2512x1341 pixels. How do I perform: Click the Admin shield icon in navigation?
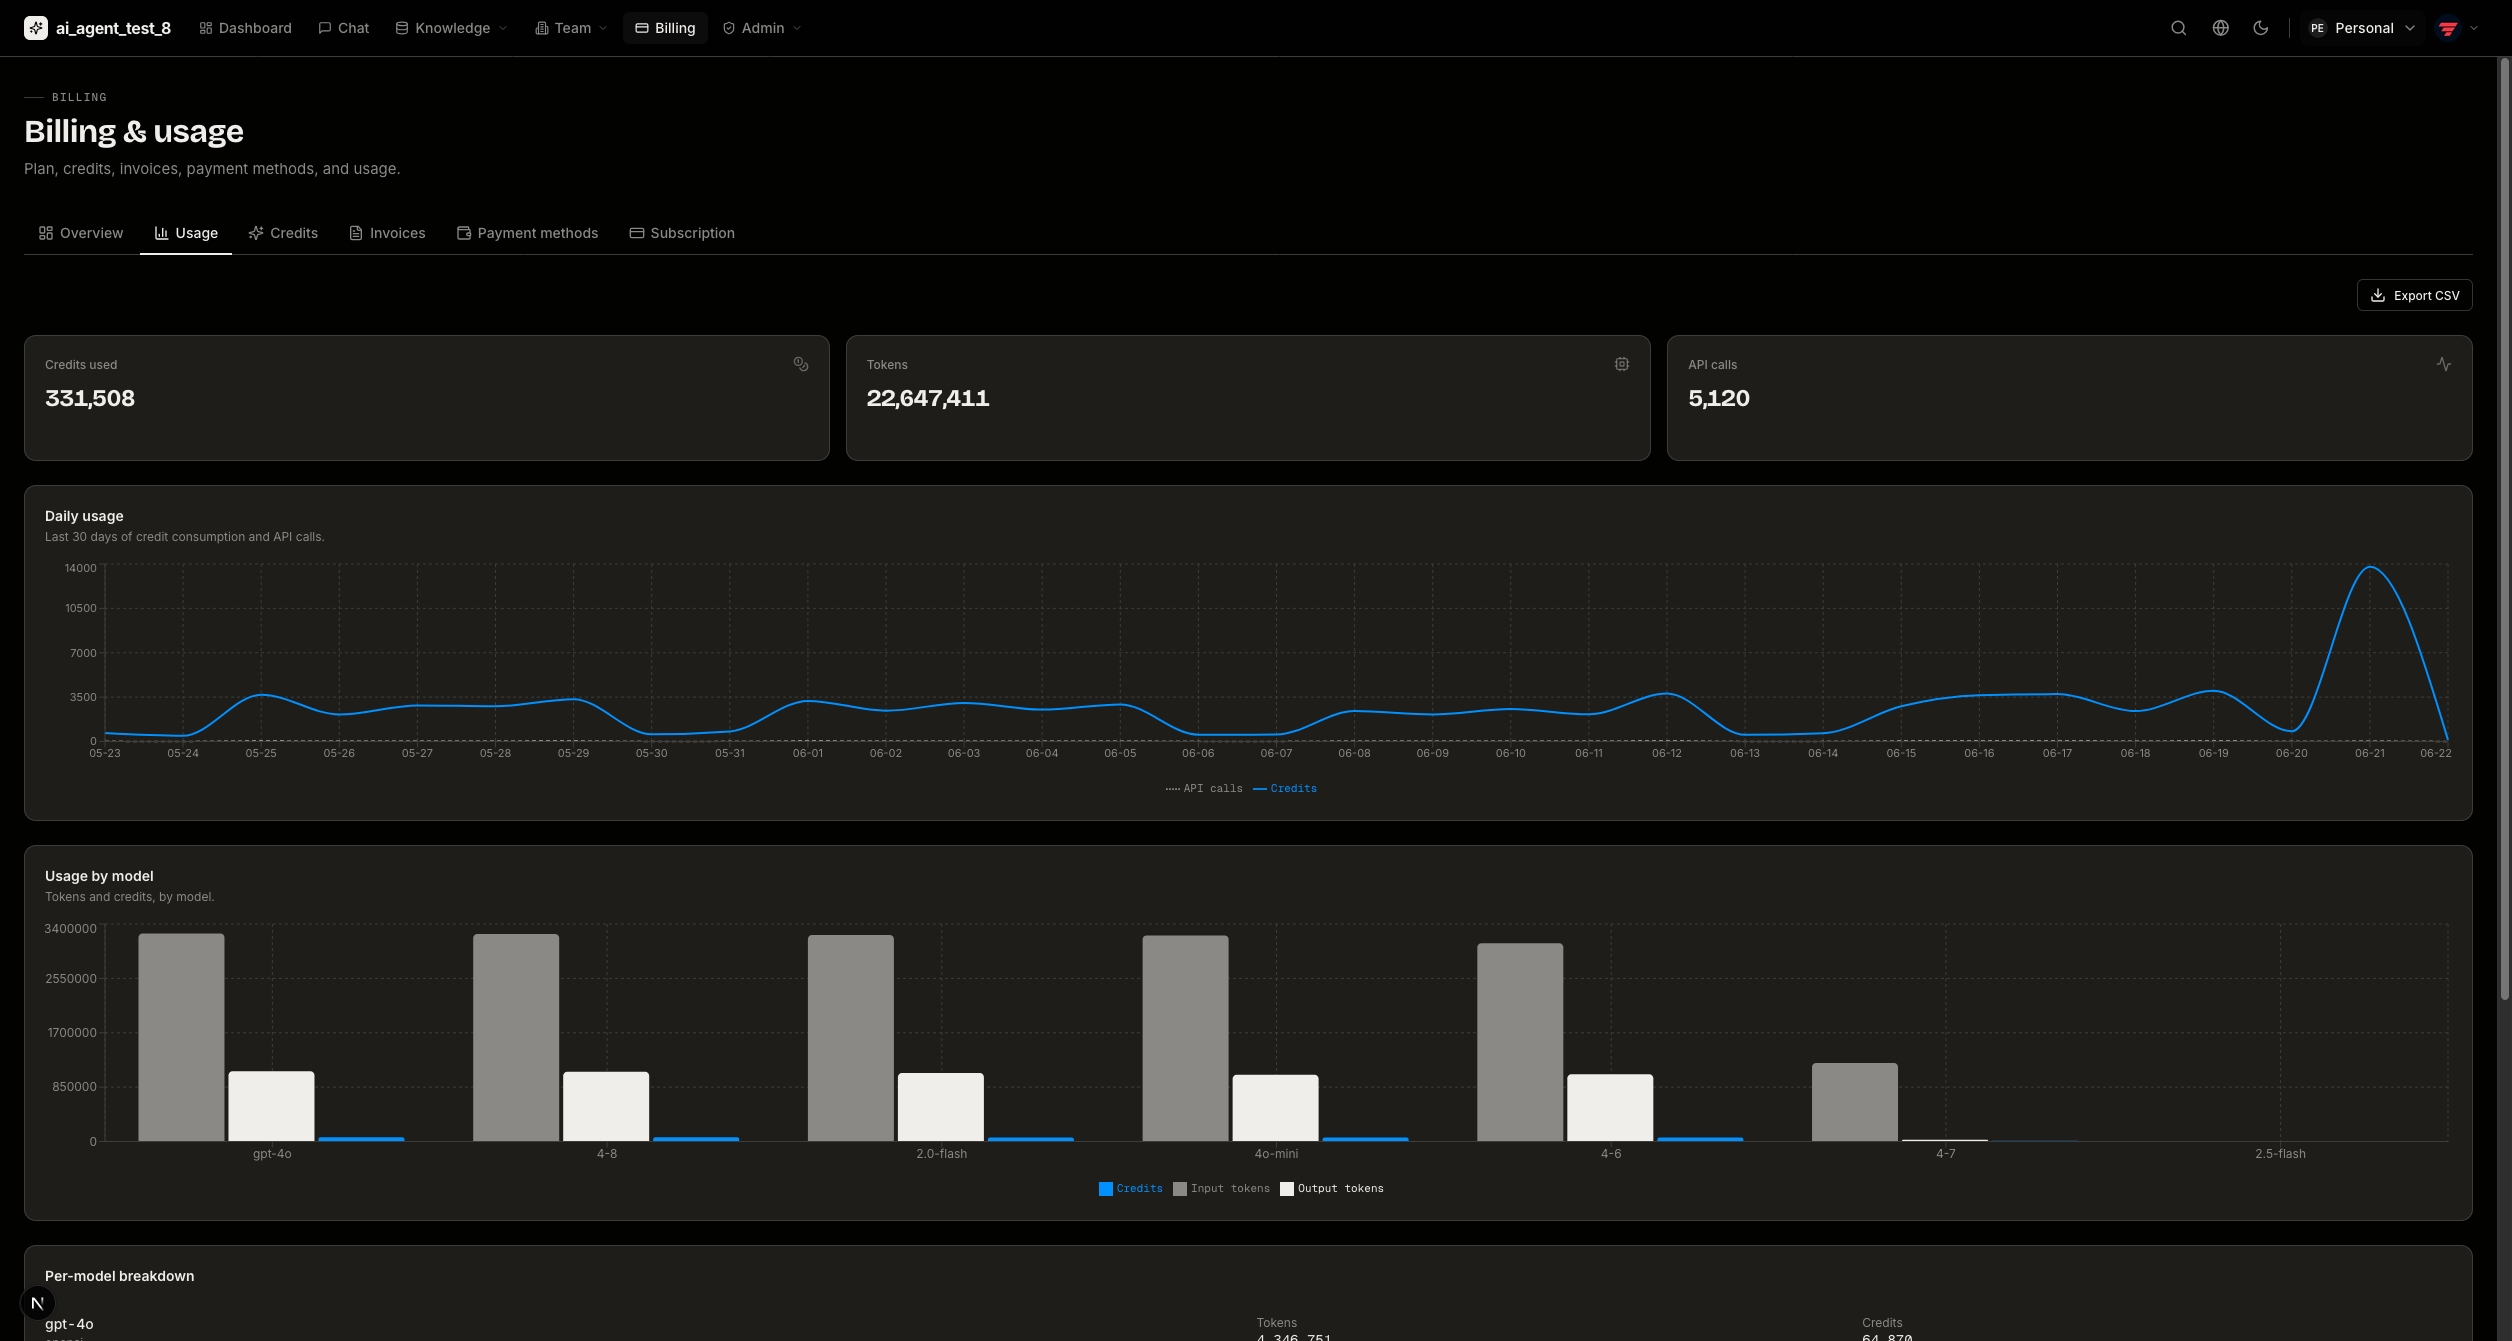pyautogui.click(x=728, y=28)
